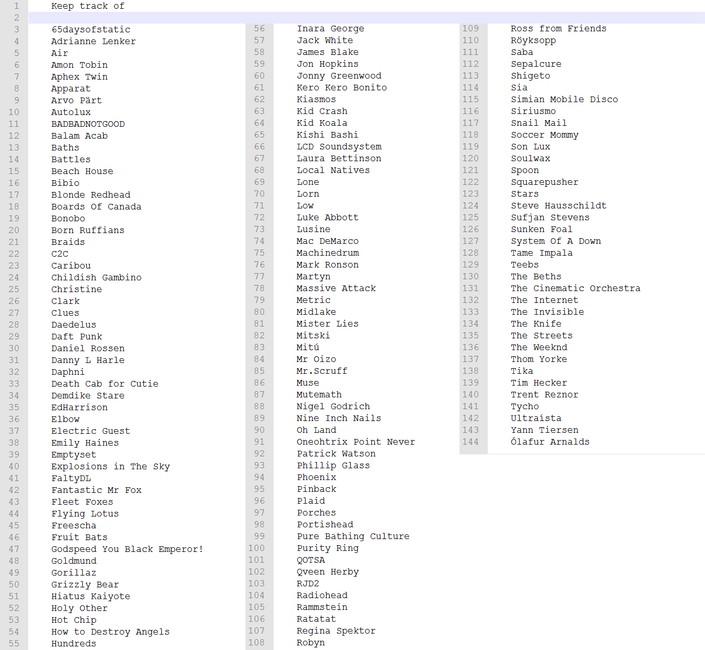Image resolution: width=705 pixels, height=650 pixels.
Task: Select the 'Daft Punk' line
Action: click(76, 337)
